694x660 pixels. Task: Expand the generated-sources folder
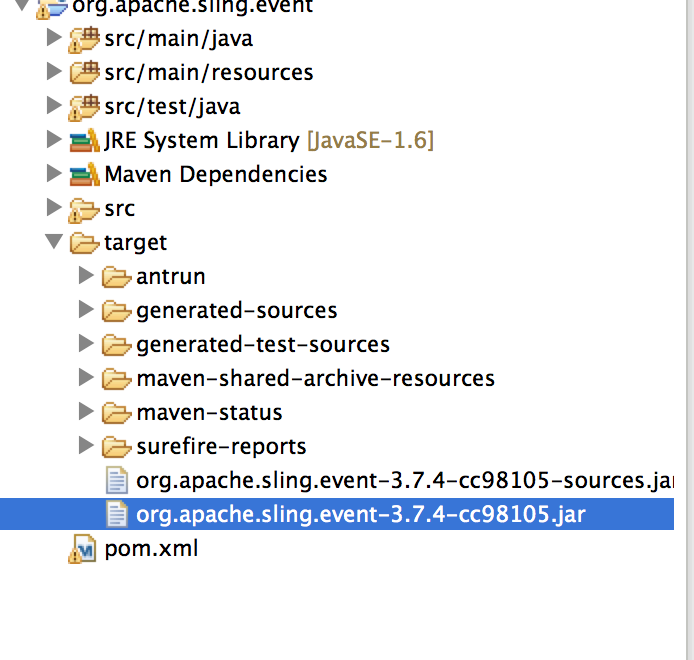click(86, 310)
